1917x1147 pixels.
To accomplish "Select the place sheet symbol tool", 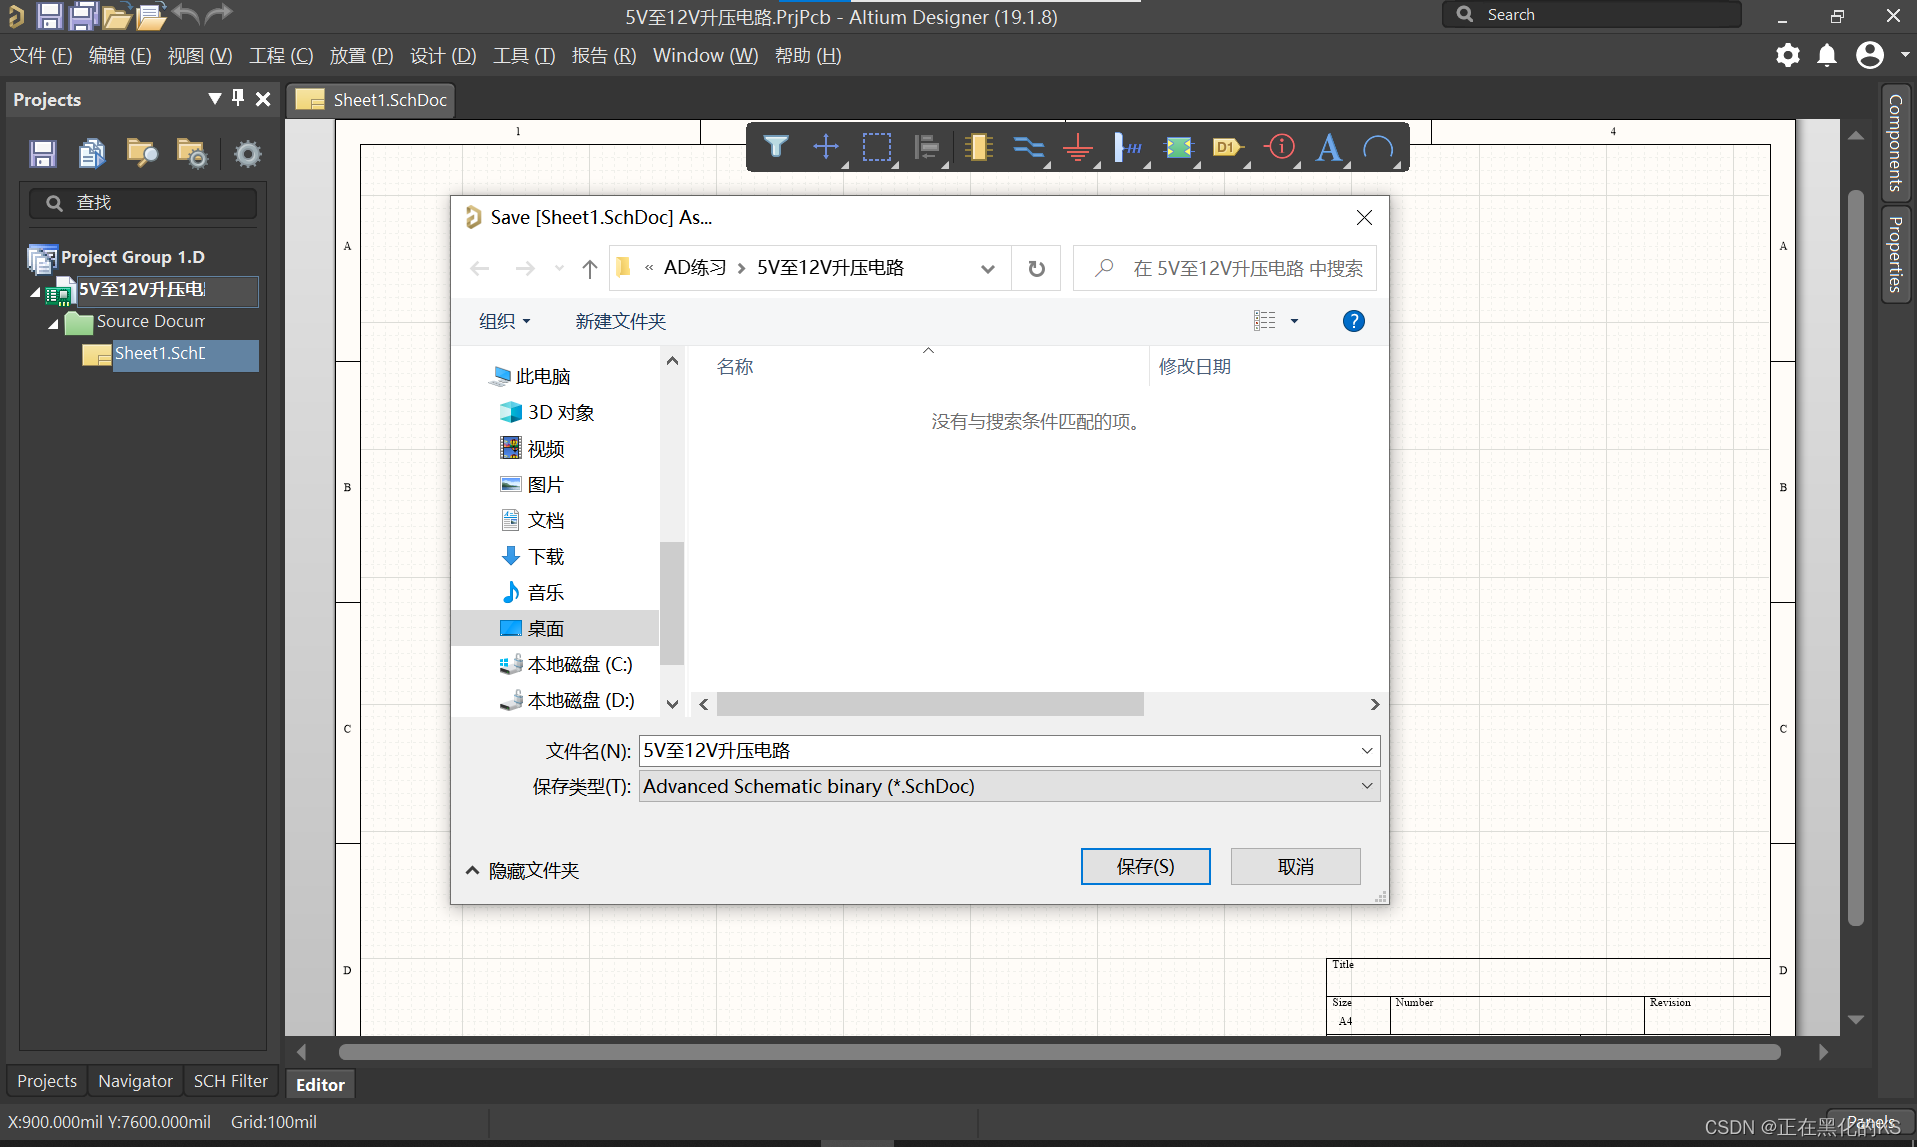I will pyautogui.click(x=1179, y=148).
